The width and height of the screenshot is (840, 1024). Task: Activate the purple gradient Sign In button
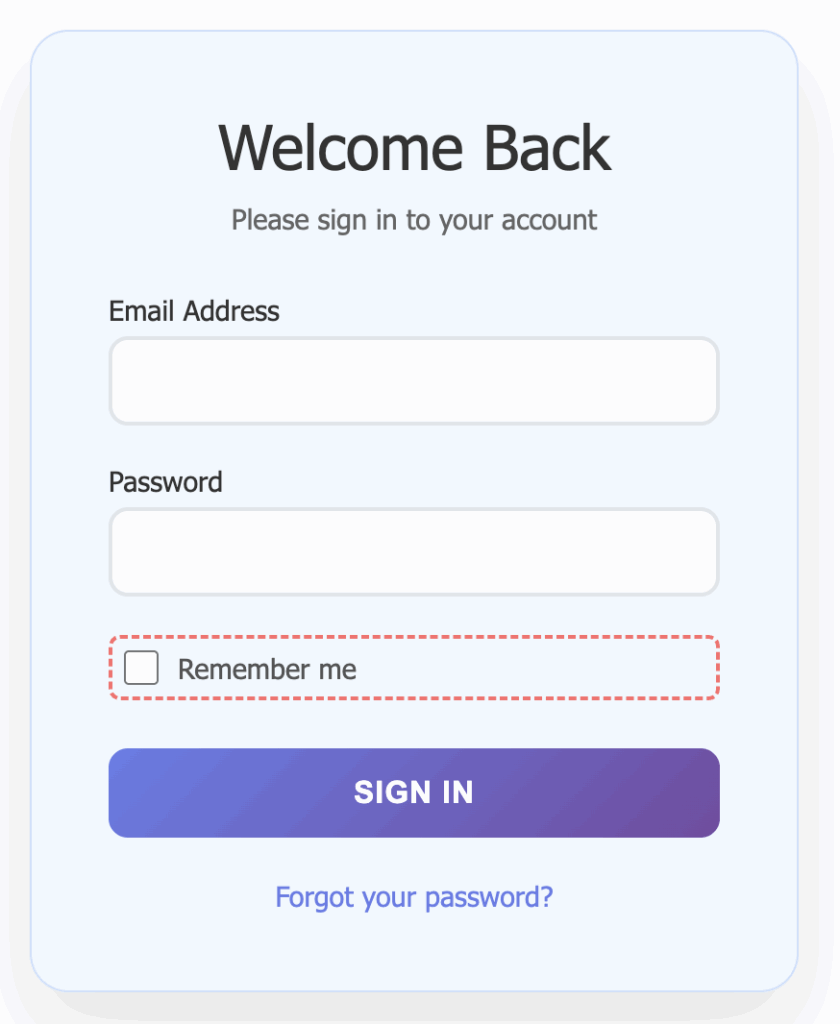point(413,793)
